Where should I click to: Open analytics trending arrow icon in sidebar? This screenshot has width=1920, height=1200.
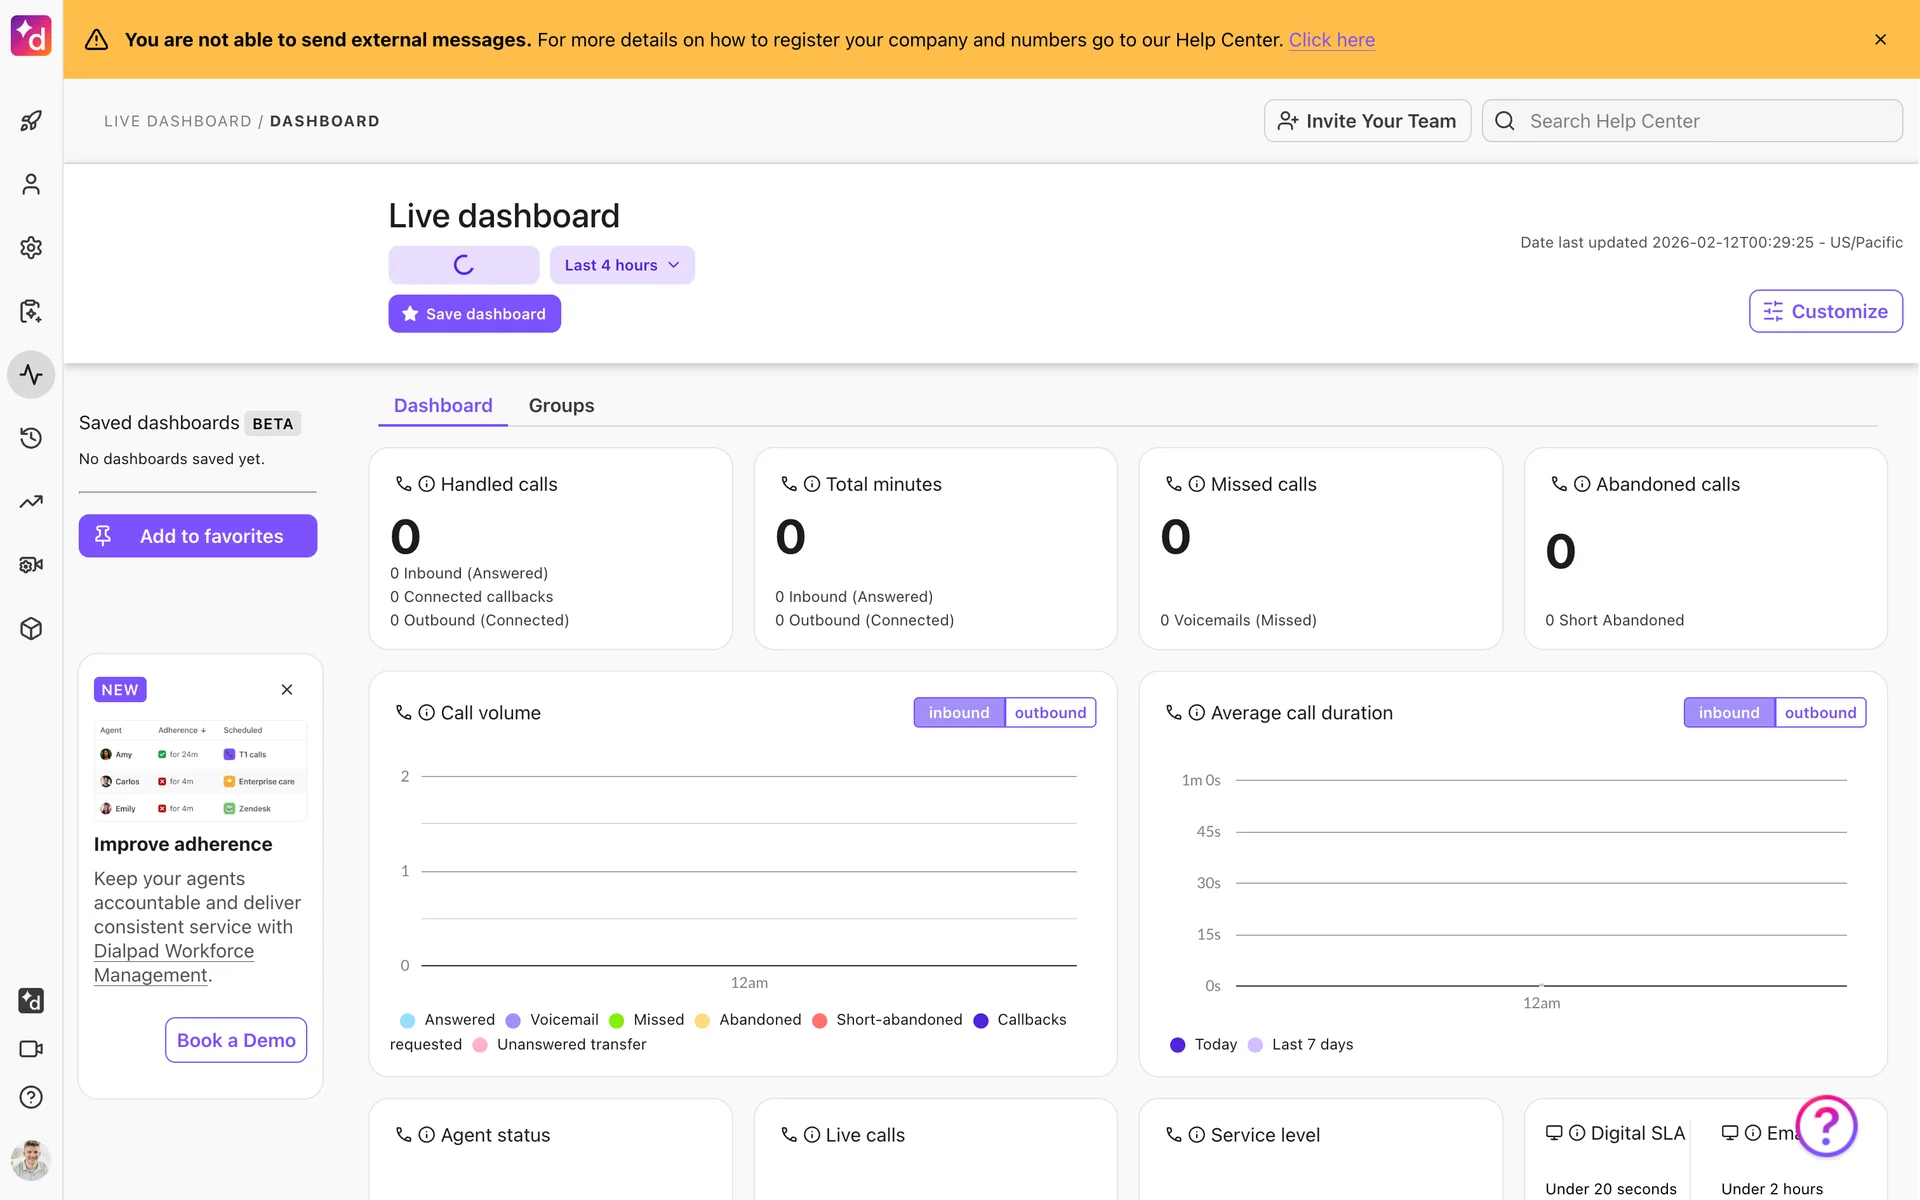(31, 501)
